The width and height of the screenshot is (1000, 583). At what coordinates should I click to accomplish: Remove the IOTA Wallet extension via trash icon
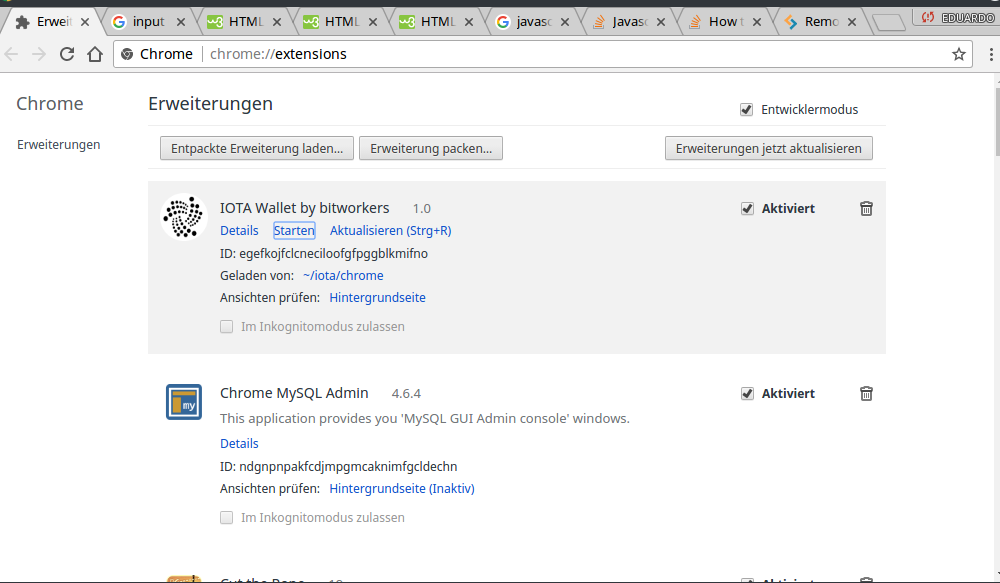[x=866, y=209]
